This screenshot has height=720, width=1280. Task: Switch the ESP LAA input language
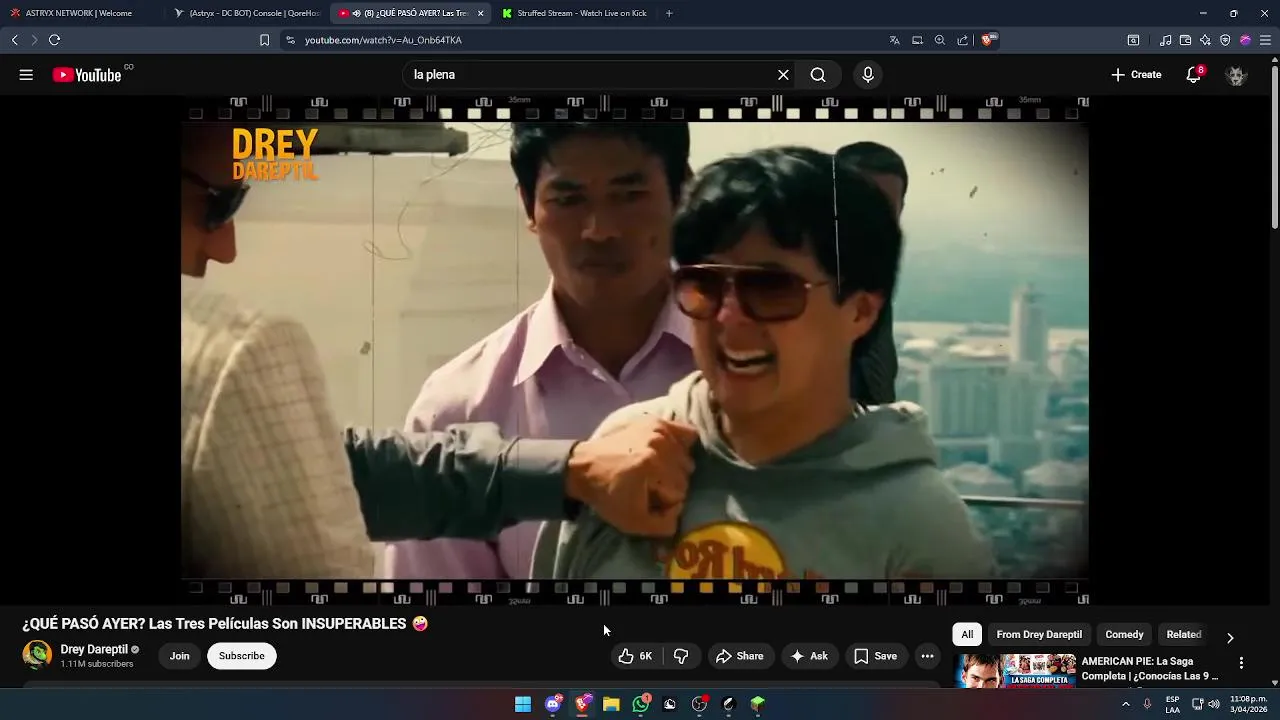[x=1172, y=704]
